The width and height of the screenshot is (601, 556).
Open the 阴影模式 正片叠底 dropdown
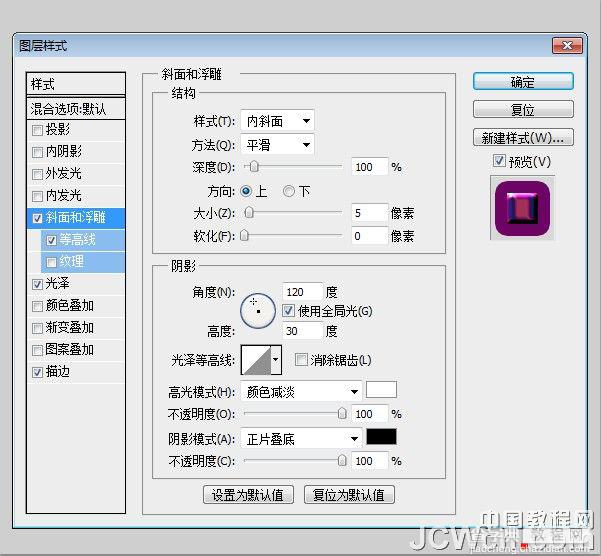pos(301,439)
